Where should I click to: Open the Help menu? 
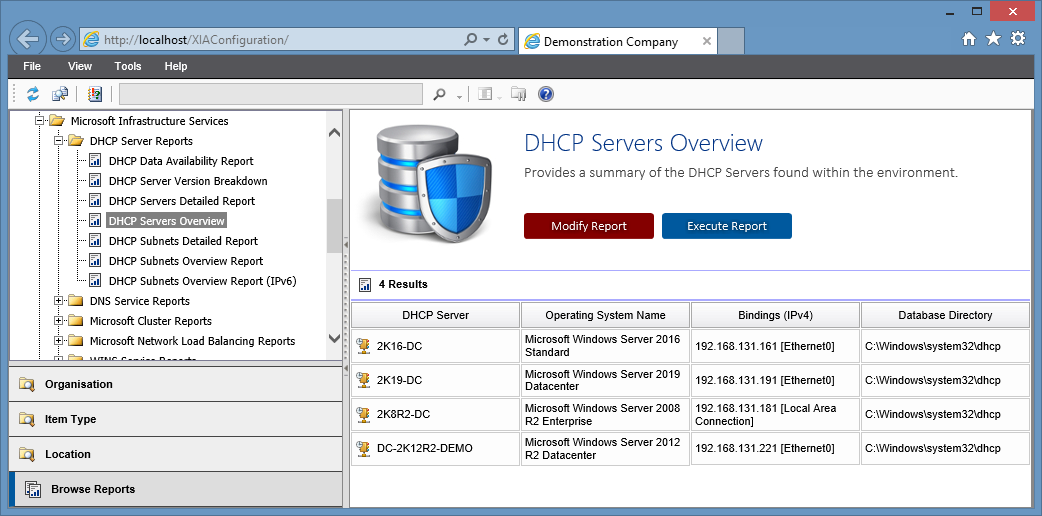(176, 66)
